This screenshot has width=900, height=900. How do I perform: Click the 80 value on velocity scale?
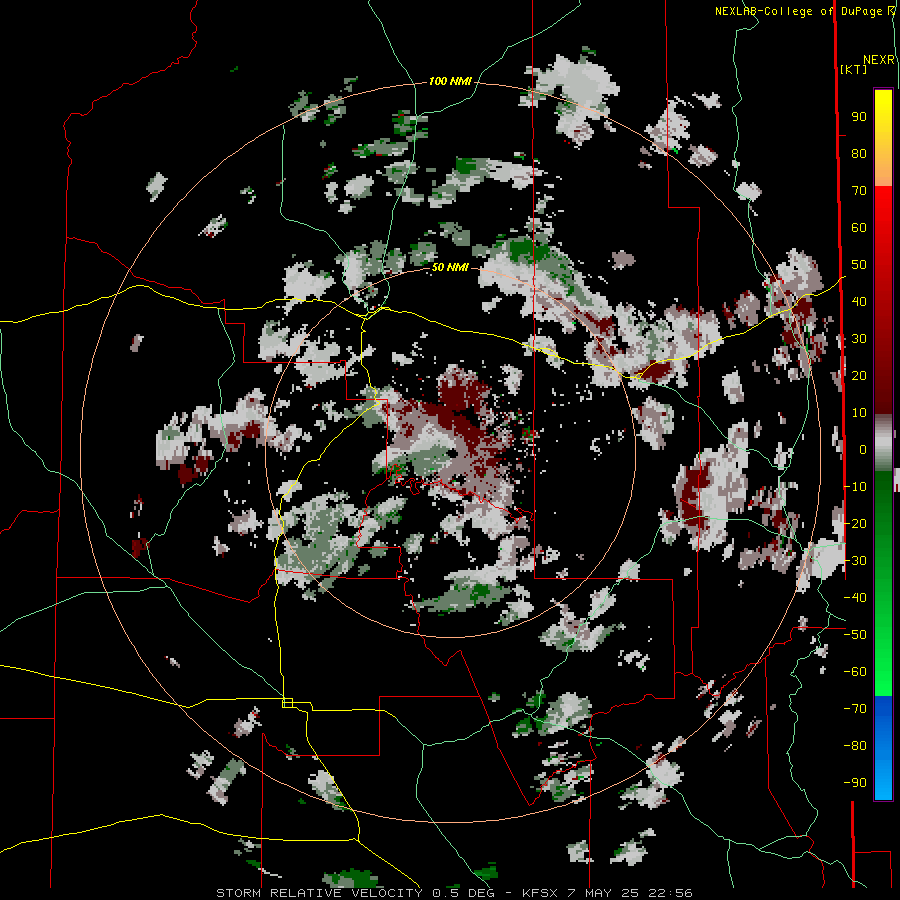coord(859,154)
